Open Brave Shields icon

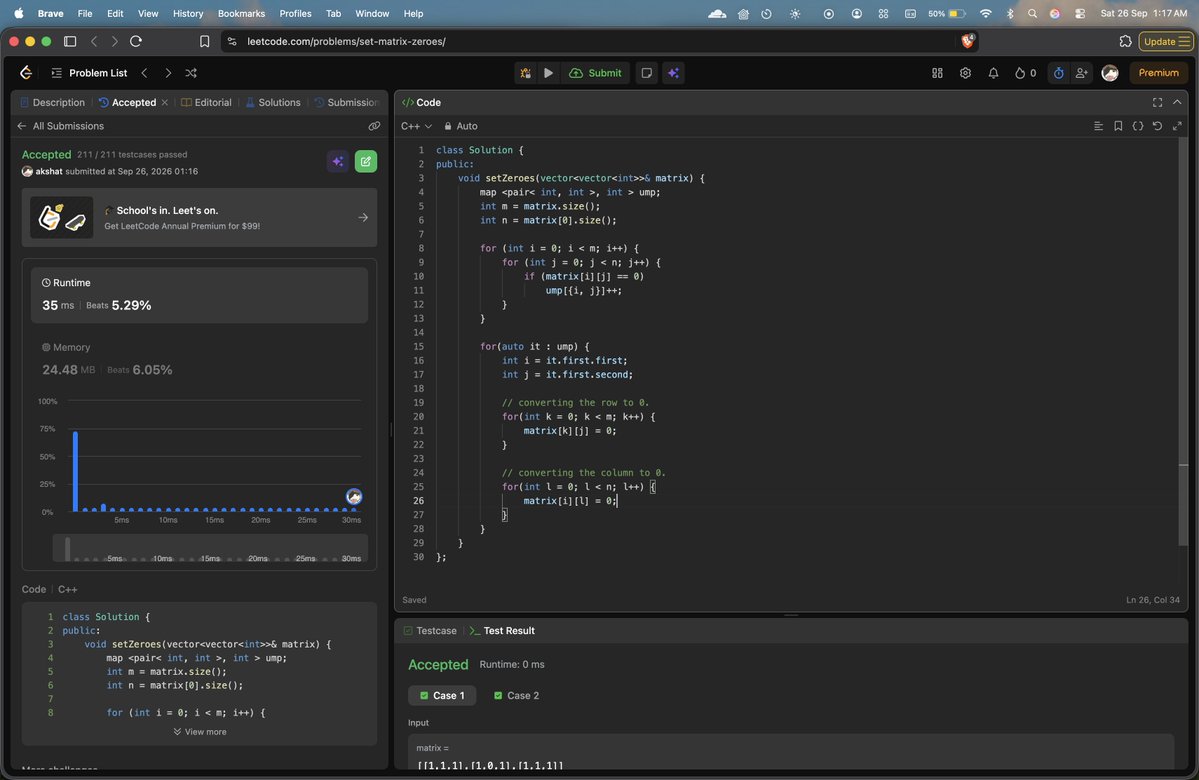pos(967,41)
